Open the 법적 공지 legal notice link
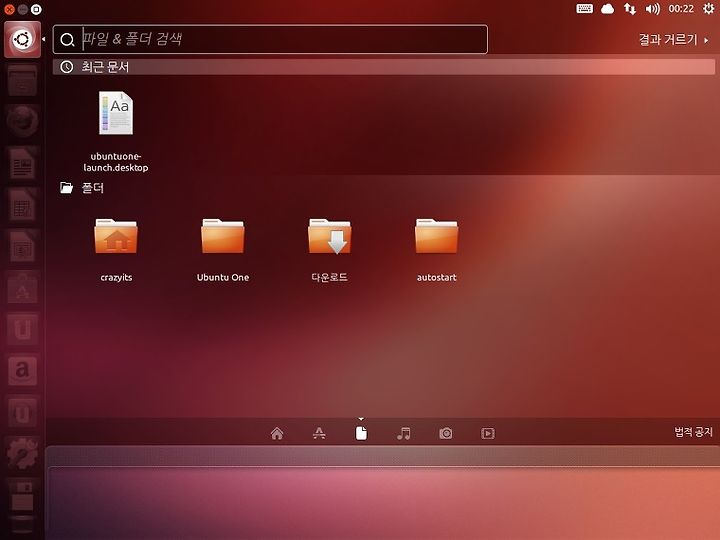 [693, 432]
